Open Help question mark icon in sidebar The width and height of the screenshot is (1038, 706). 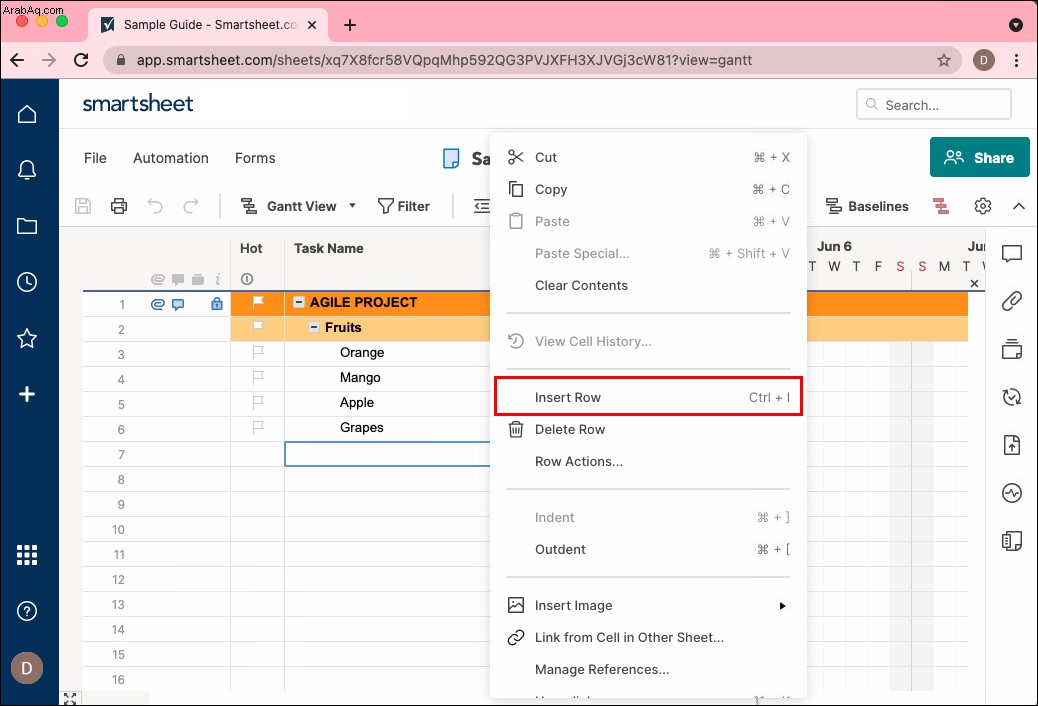pos(26,611)
